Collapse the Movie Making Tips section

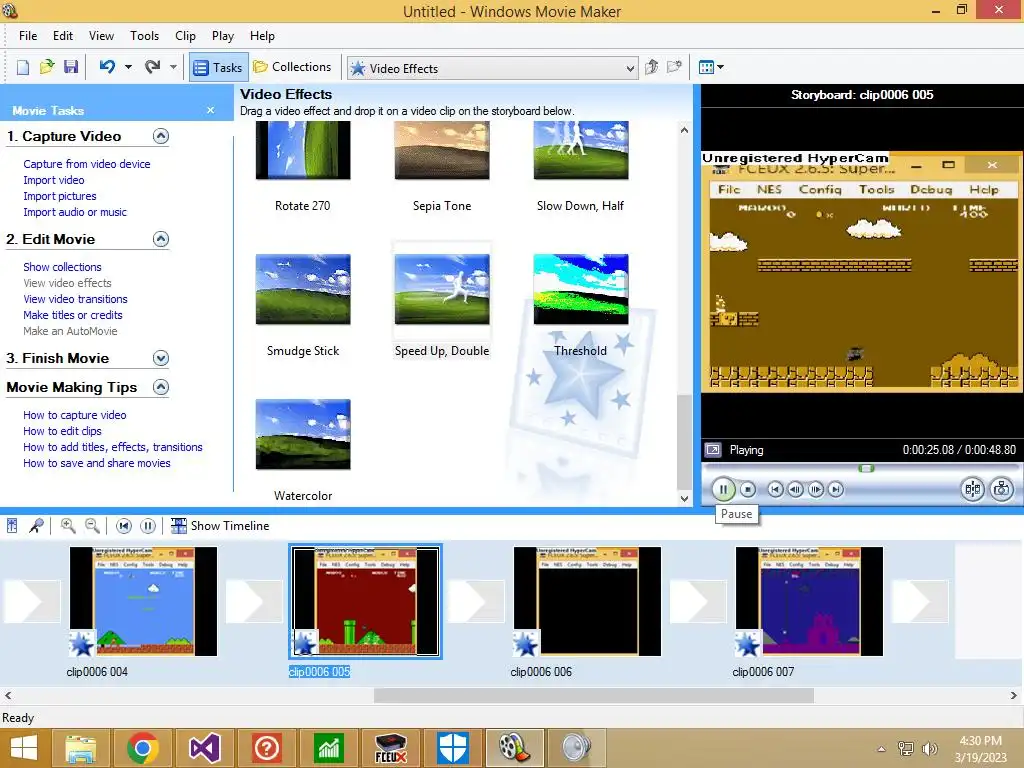point(161,387)
